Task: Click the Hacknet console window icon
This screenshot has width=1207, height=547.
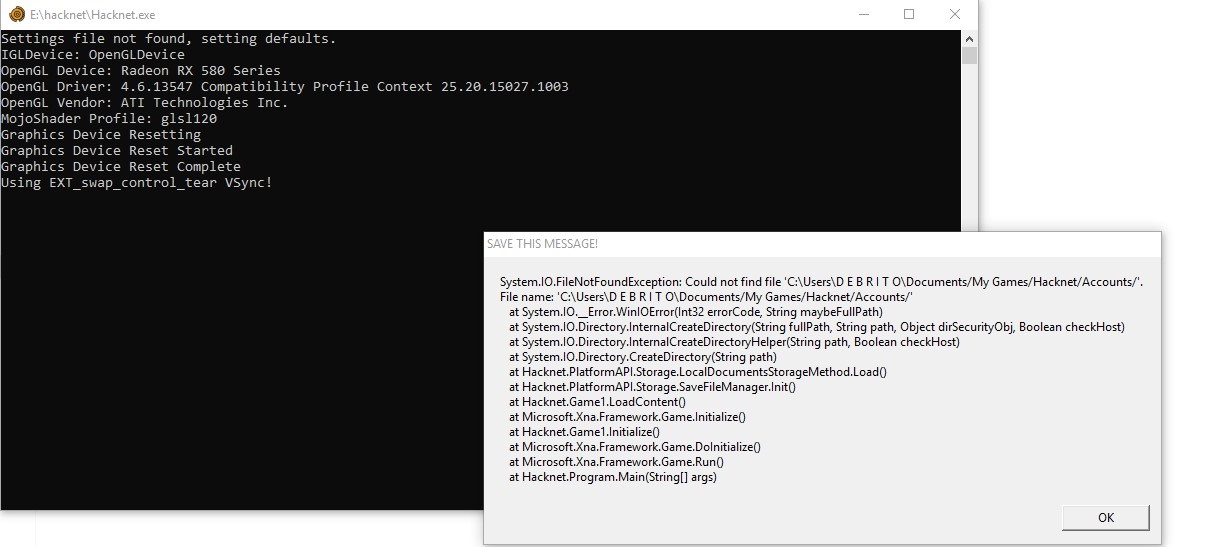Action: click(x=16, y=15)
